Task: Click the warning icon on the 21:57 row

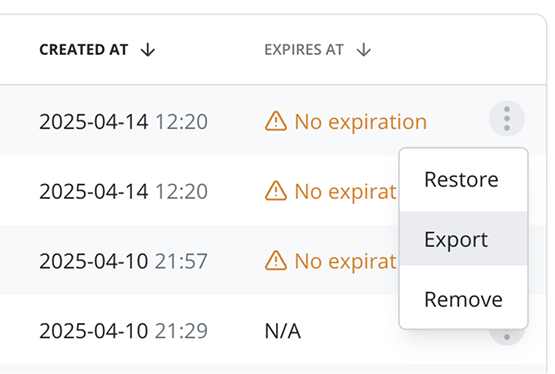Action: click(x=276, y=260)
